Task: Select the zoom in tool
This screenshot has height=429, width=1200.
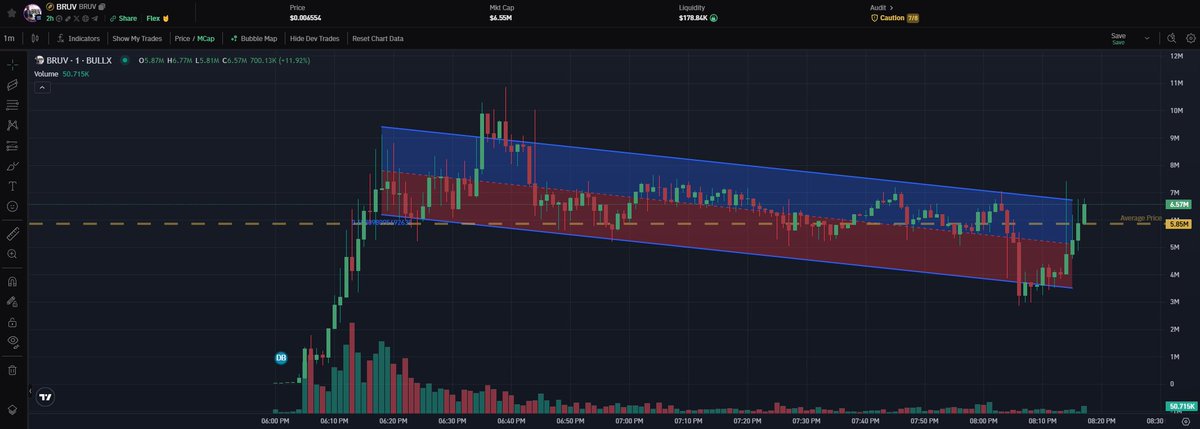Action: [12, 254]
